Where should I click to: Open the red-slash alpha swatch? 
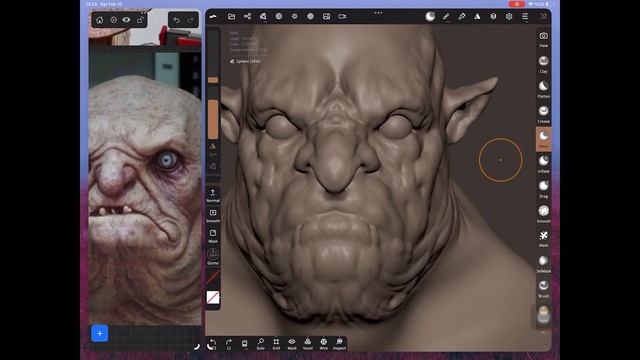(213, 278)
